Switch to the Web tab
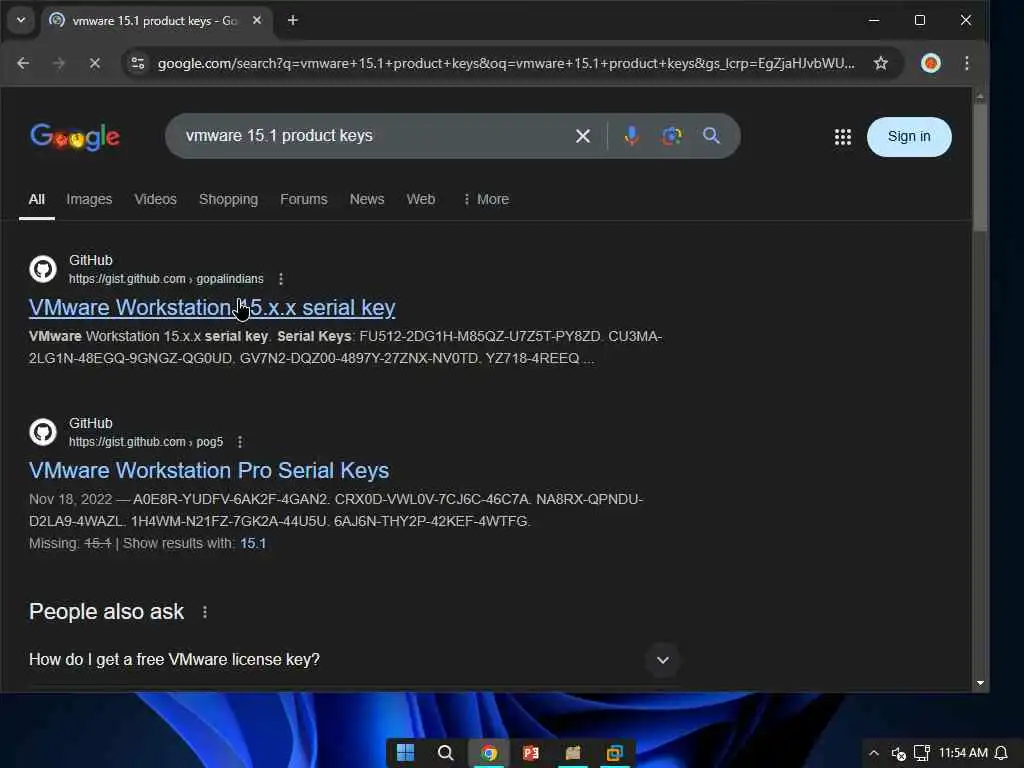The width and height of the screenshot is (1024, 768). [421, 199]
